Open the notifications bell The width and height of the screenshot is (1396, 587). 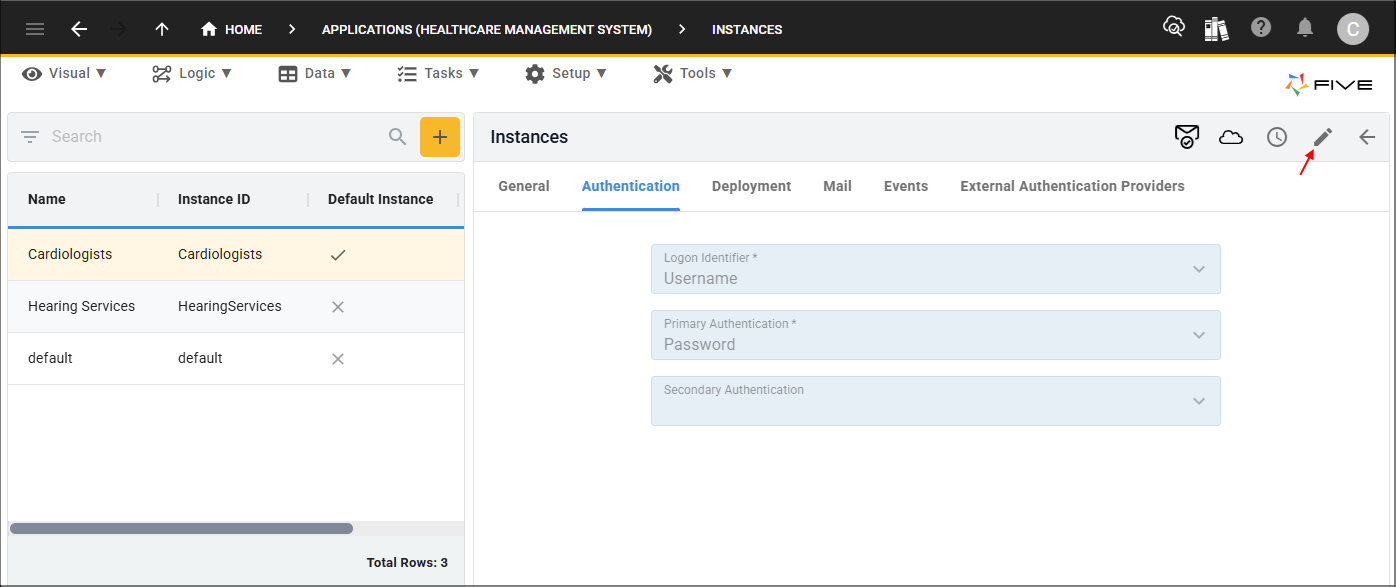[x=1305, y=28]
